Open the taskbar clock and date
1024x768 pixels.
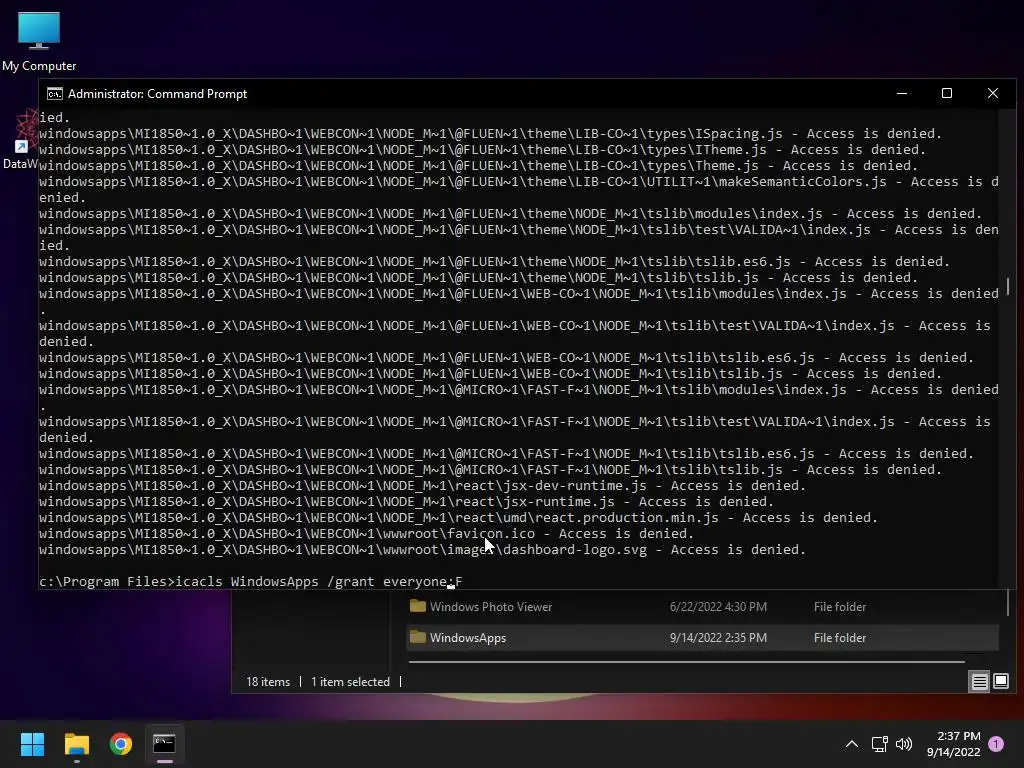[x=953, y=744]
